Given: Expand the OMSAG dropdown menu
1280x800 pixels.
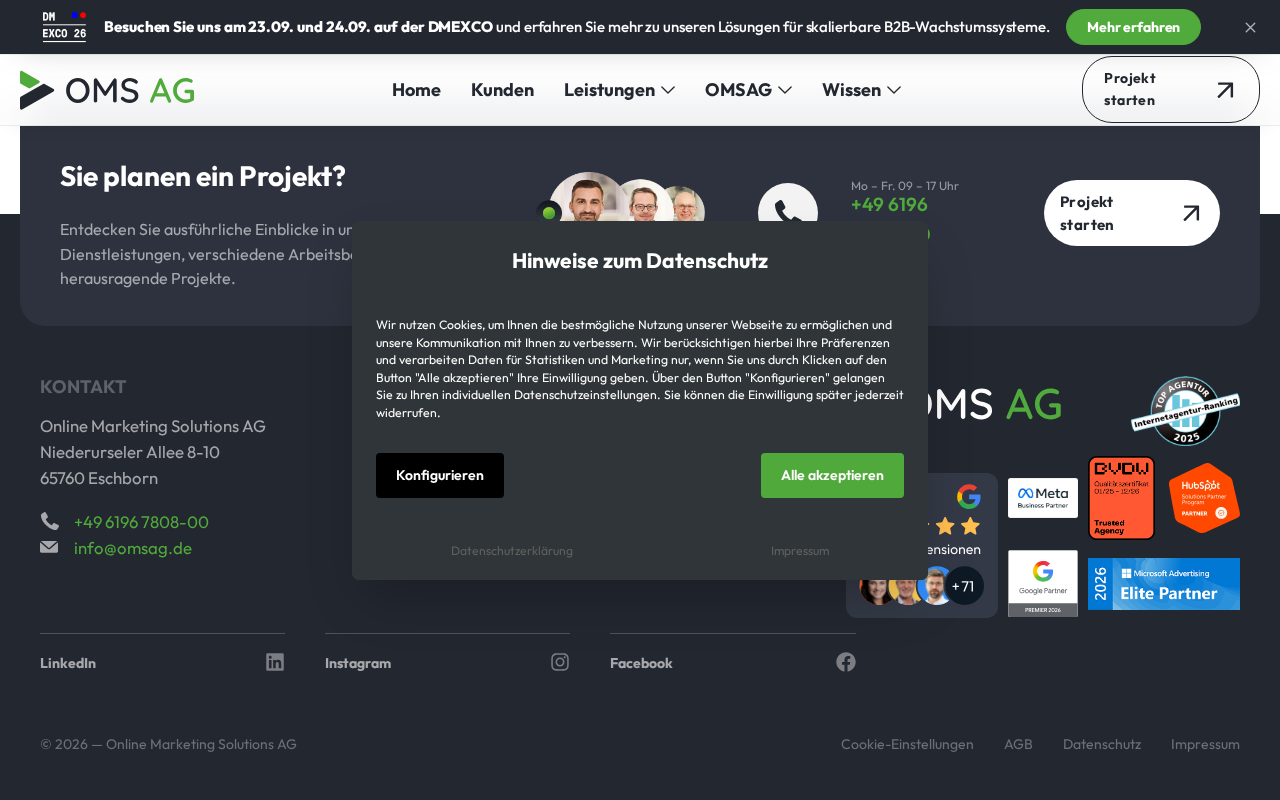Looking at the screenshot, I should click(x=748, y=90).
